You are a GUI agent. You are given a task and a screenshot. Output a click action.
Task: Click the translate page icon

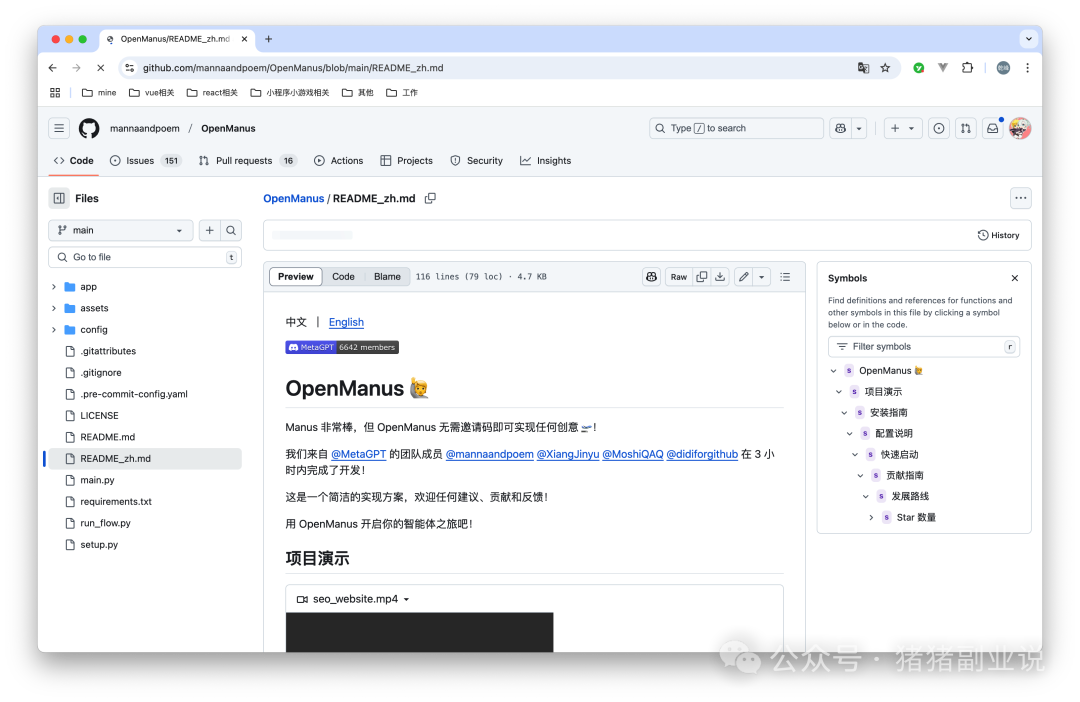click(863, 68)
